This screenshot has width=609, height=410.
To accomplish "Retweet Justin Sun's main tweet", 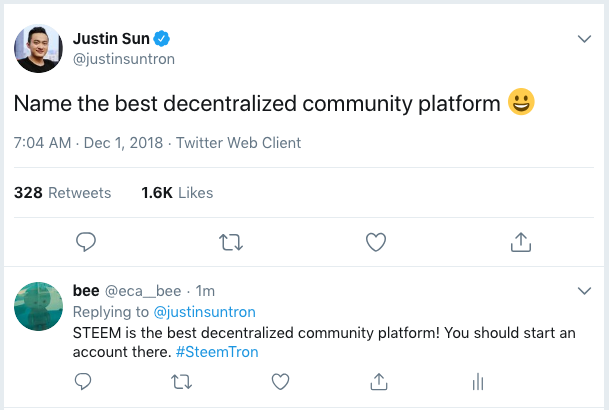I will [231, 242].
